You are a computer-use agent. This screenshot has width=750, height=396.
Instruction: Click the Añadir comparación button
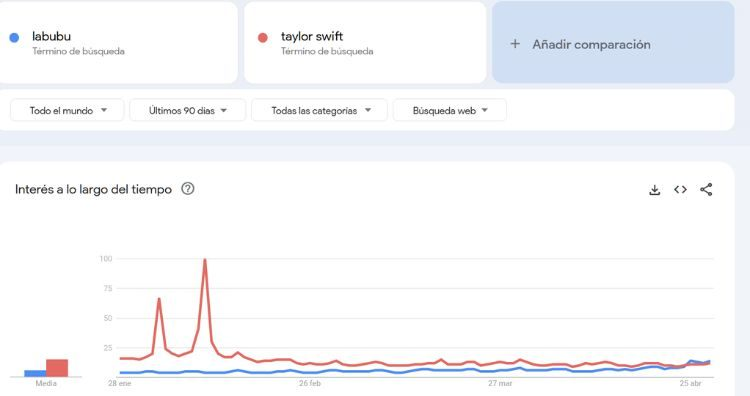tap(613, 43)
